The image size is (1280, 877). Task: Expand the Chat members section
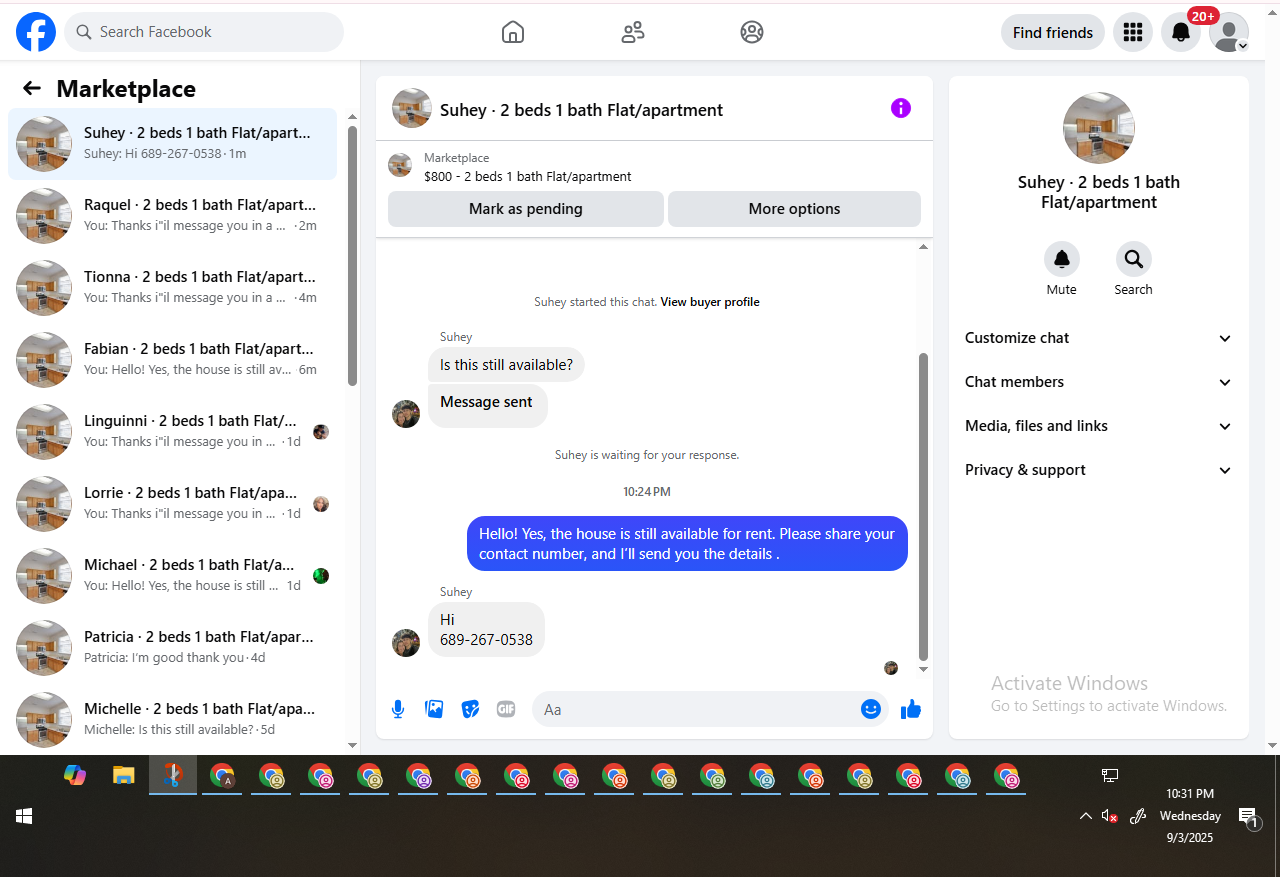pyautogui.click(x=1099, y=382)
